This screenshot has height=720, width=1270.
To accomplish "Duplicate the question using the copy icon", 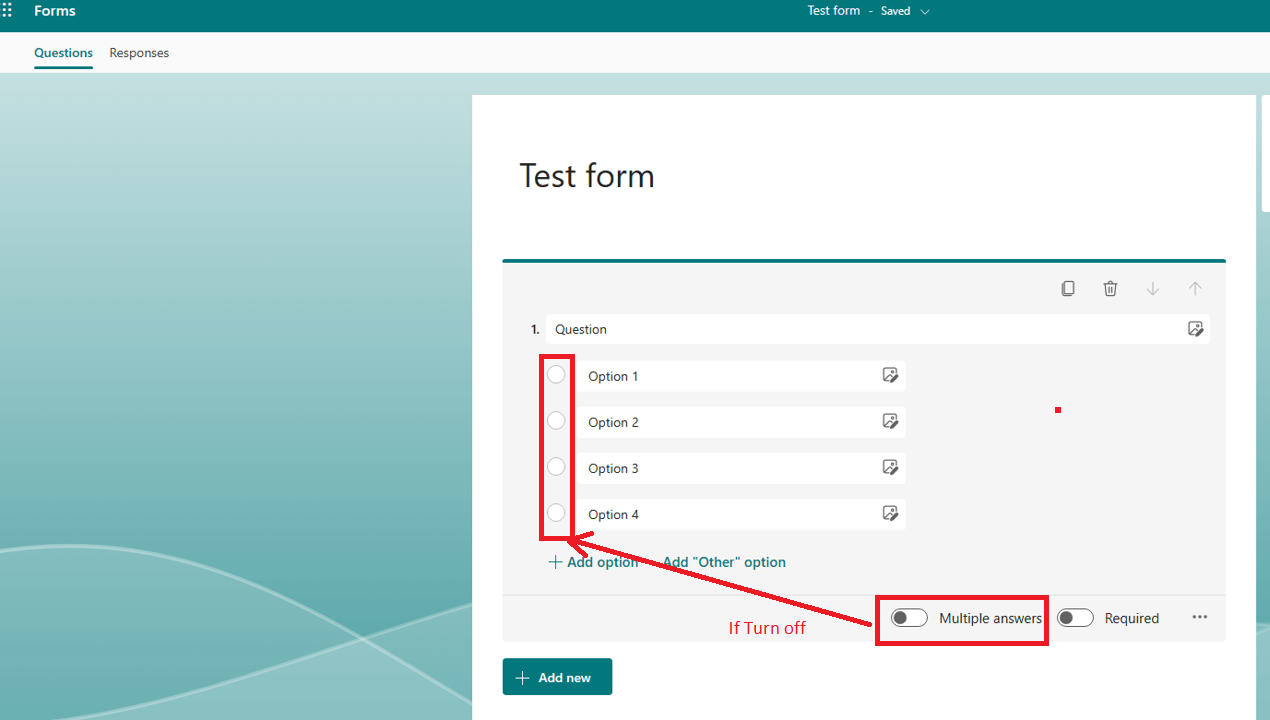I will coord(1067,288).
